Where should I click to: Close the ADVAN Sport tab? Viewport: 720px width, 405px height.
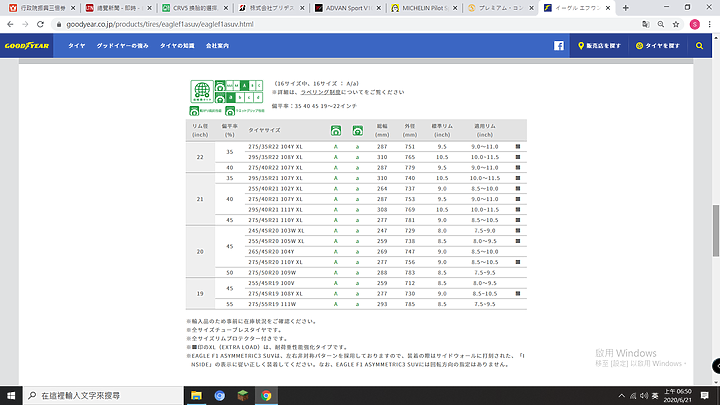pos(379,8)
